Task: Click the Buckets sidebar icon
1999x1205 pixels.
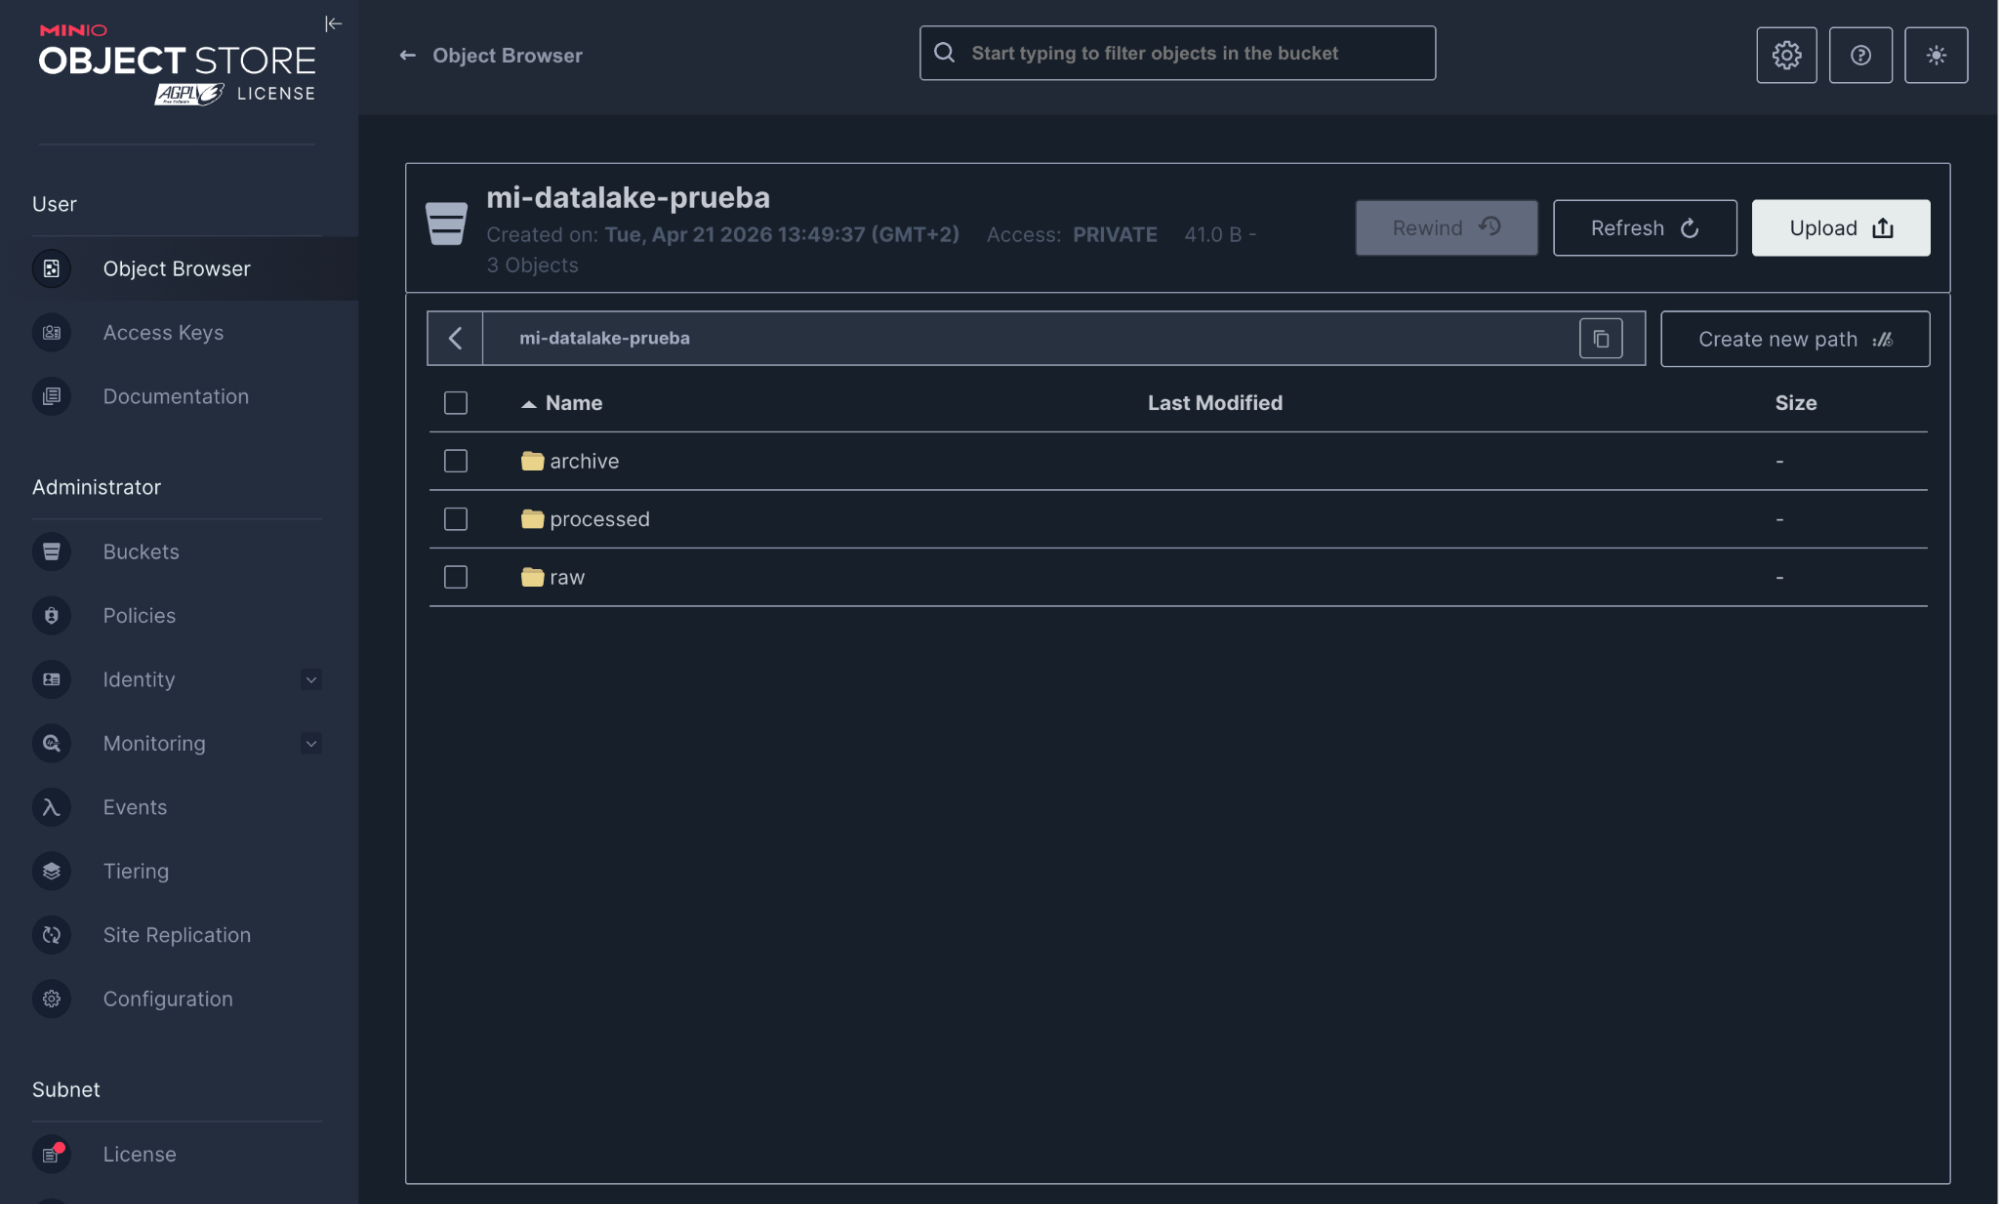Action: click(51, 551)
